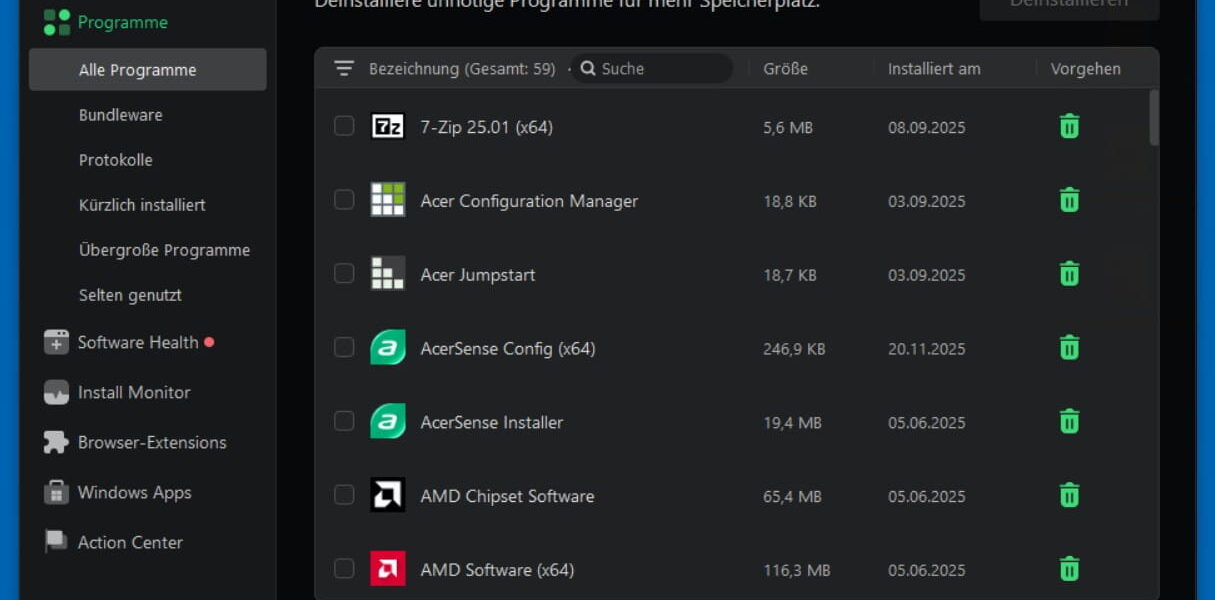Click the 7-Zip program icon
The width and height of the screenshot is (1215, 600).
(387, 126)
